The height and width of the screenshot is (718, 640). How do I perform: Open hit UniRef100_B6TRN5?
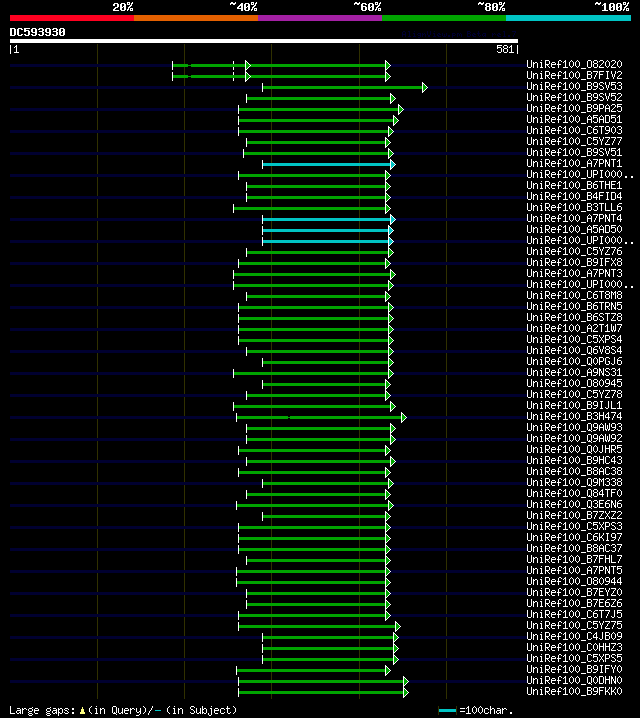[x=574, y=306]
